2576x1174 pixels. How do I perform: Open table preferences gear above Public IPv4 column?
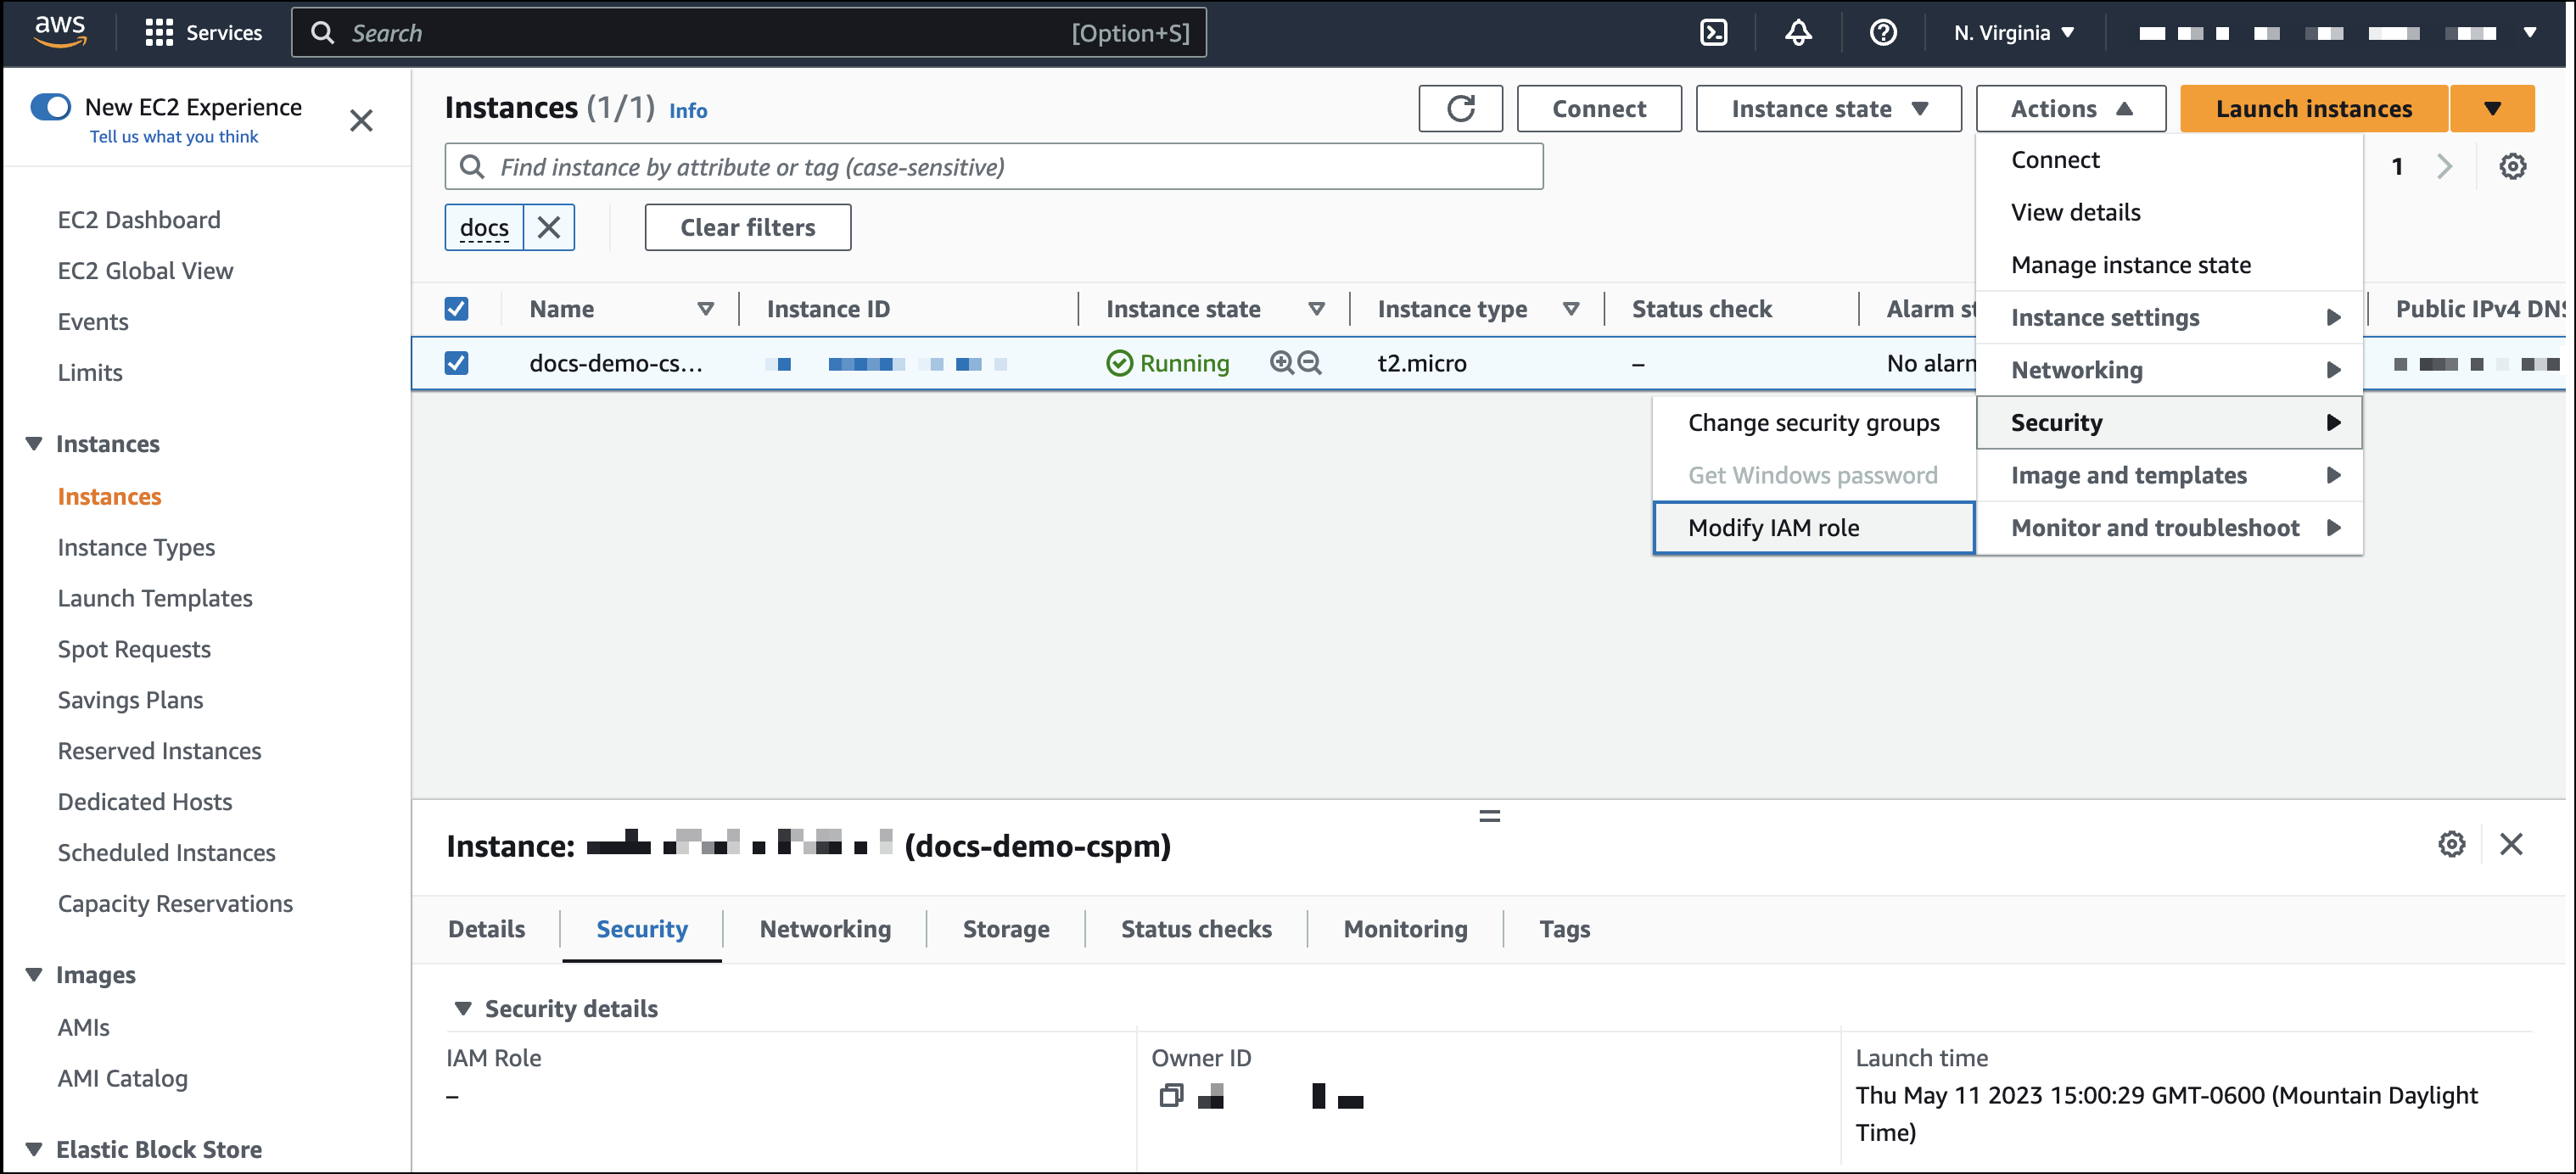(2513, 166)
